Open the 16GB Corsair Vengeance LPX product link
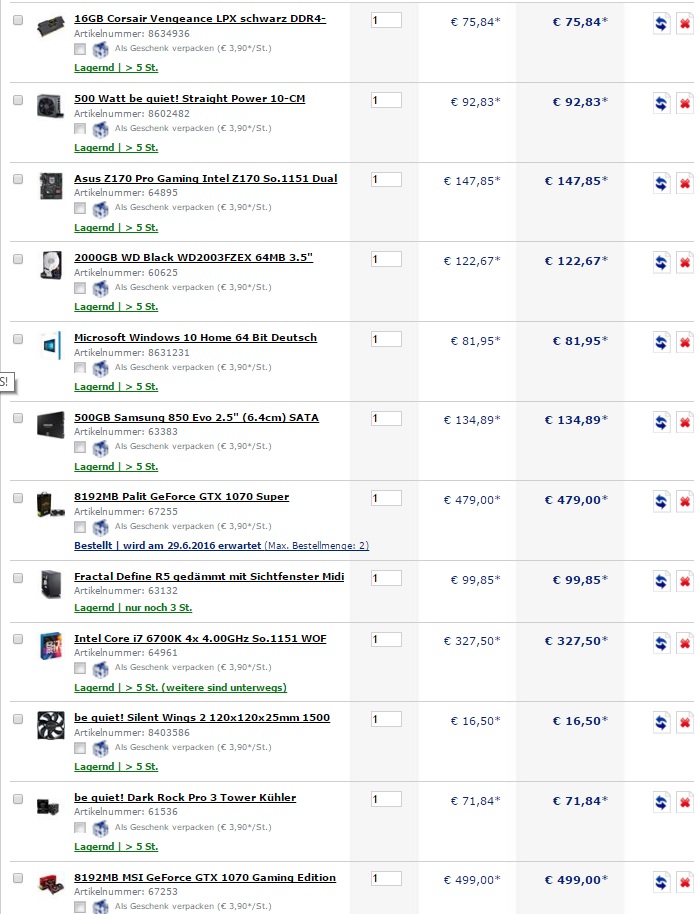 pos(199,19)
